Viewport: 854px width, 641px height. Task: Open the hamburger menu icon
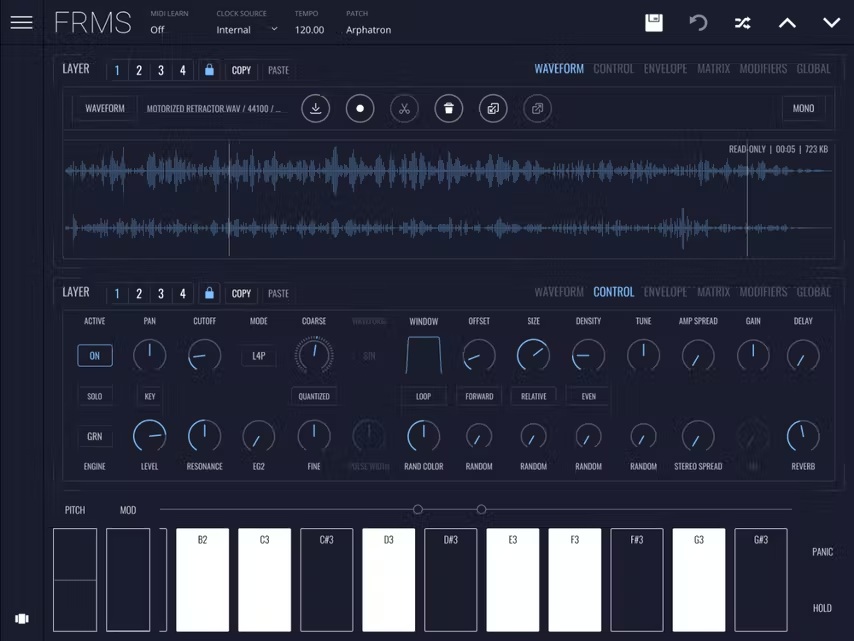(x=21, y=22)
